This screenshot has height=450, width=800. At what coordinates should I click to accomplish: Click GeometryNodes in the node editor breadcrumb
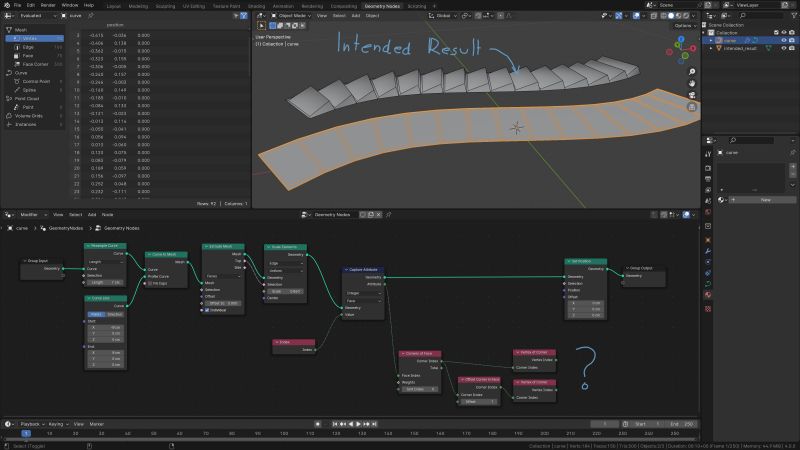[65, 228]
